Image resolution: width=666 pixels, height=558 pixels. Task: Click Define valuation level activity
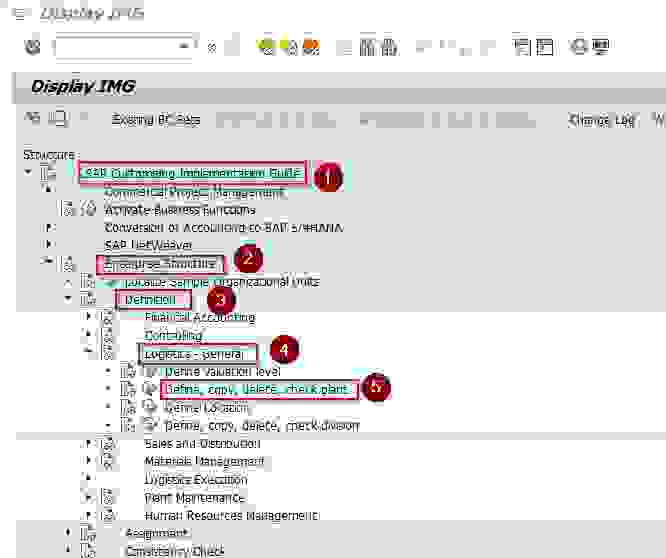tap(222, 372)
